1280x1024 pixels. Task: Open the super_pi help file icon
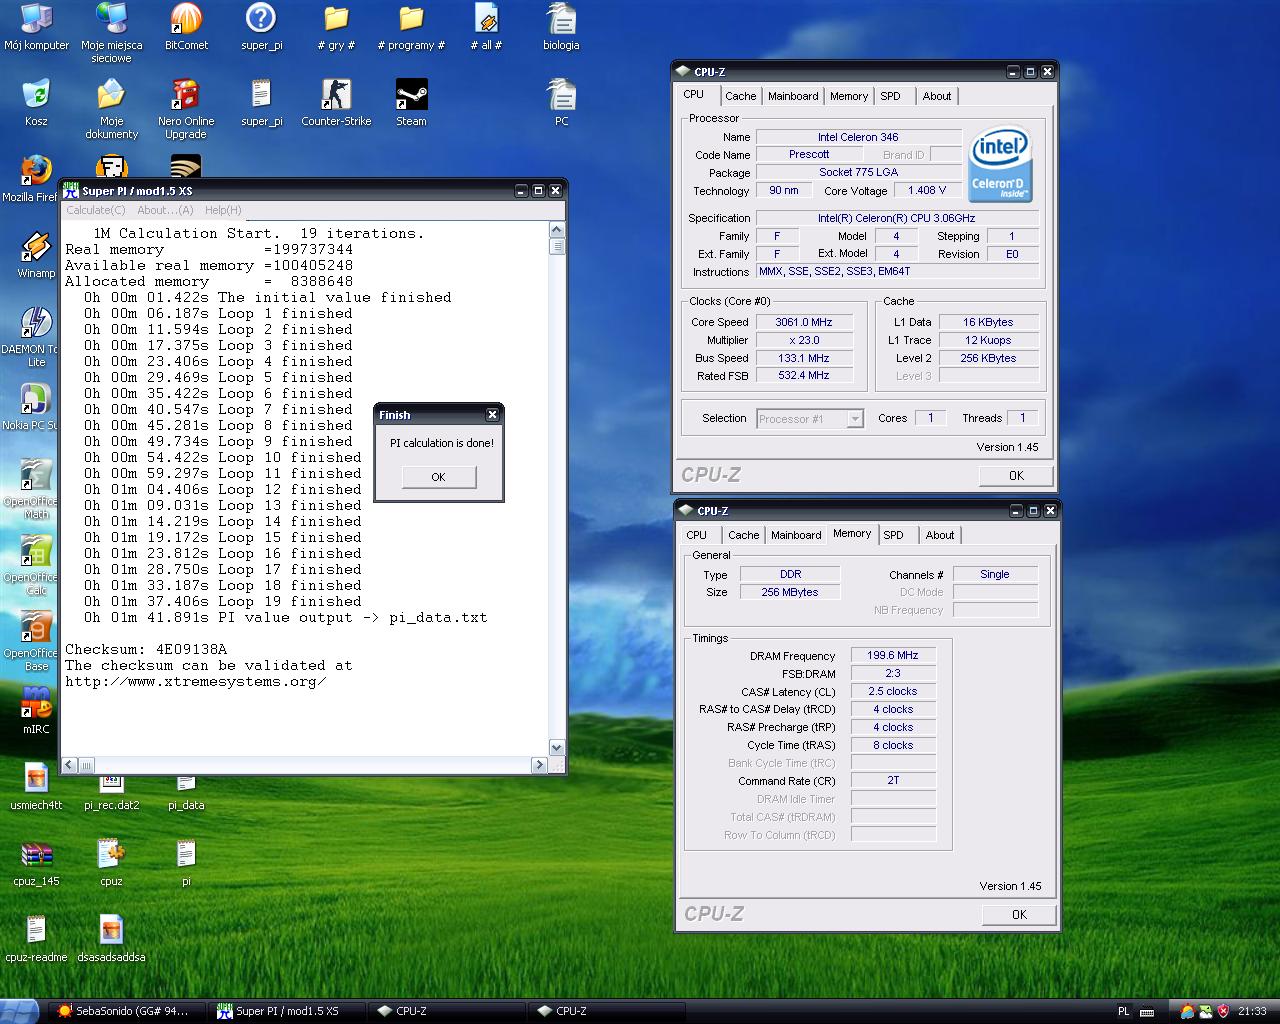tap(261, 27)
